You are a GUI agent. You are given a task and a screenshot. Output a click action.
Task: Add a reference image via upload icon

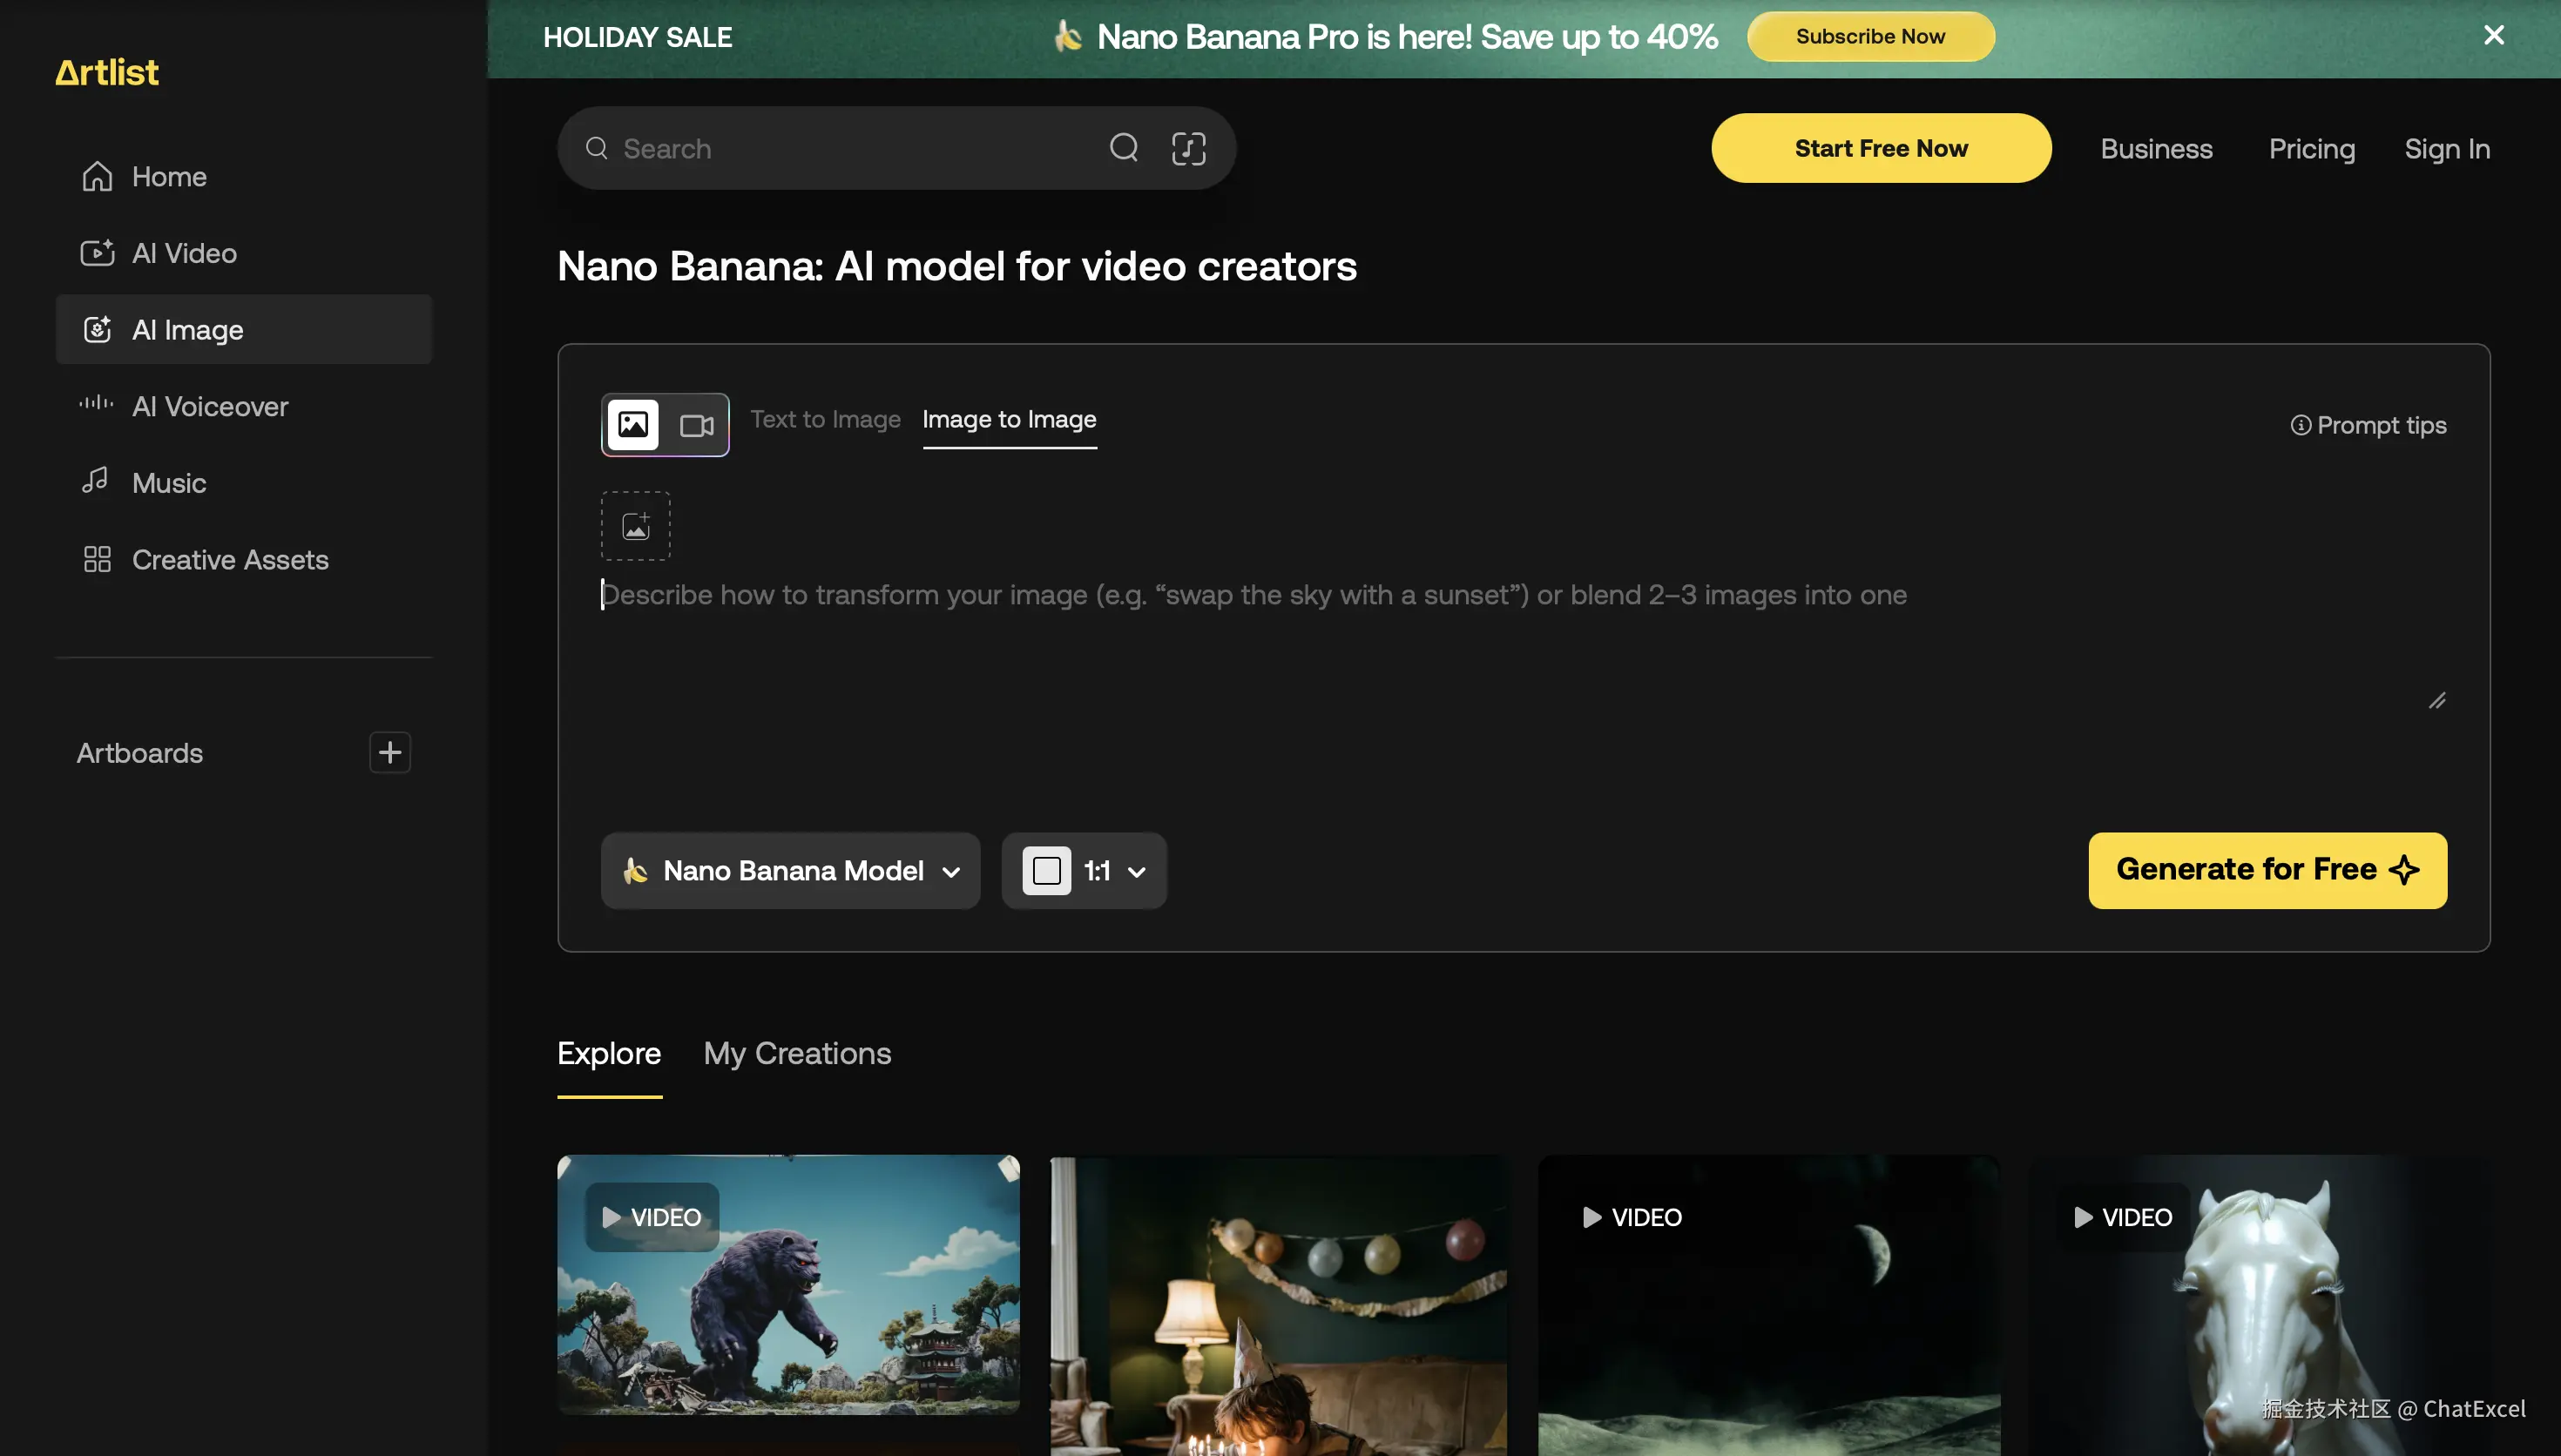pyautogui.click(x=636, y=526)
